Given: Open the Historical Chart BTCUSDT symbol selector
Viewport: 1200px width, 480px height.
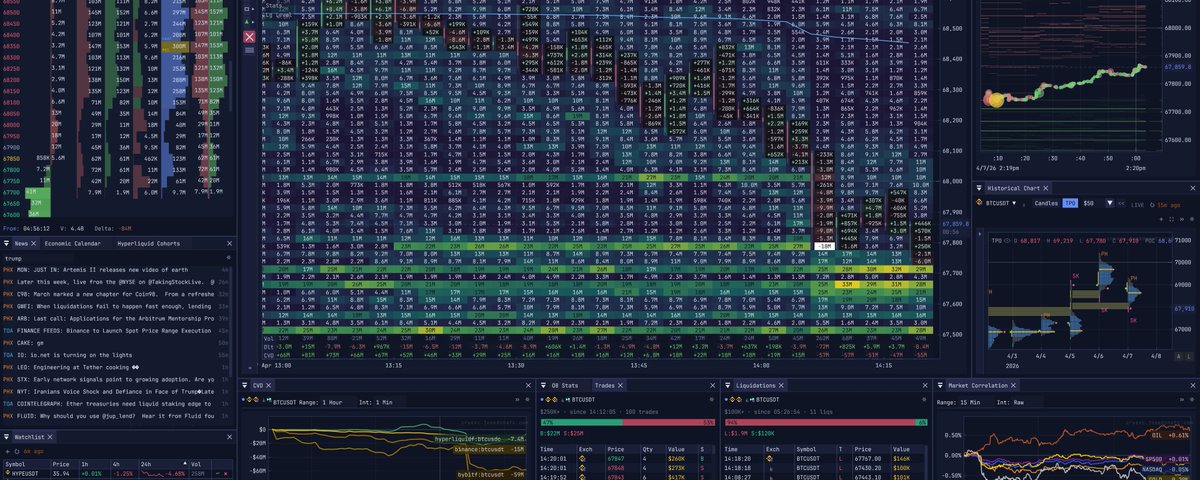Looking at the screenshot, I should (1001, 203).
